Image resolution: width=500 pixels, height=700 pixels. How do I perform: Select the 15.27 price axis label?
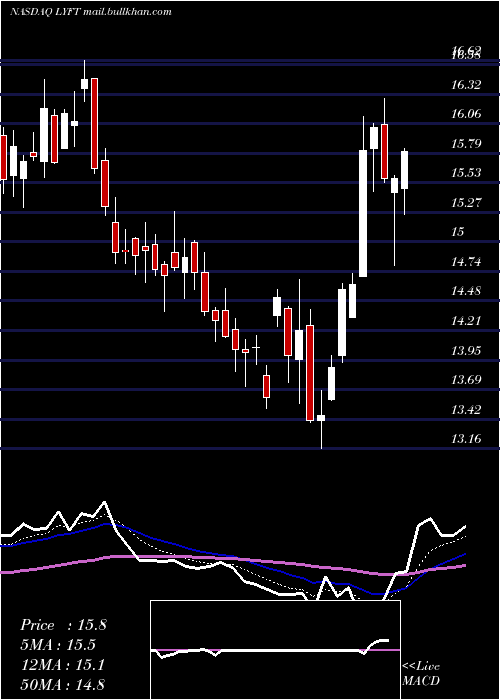tap(466, 202)
